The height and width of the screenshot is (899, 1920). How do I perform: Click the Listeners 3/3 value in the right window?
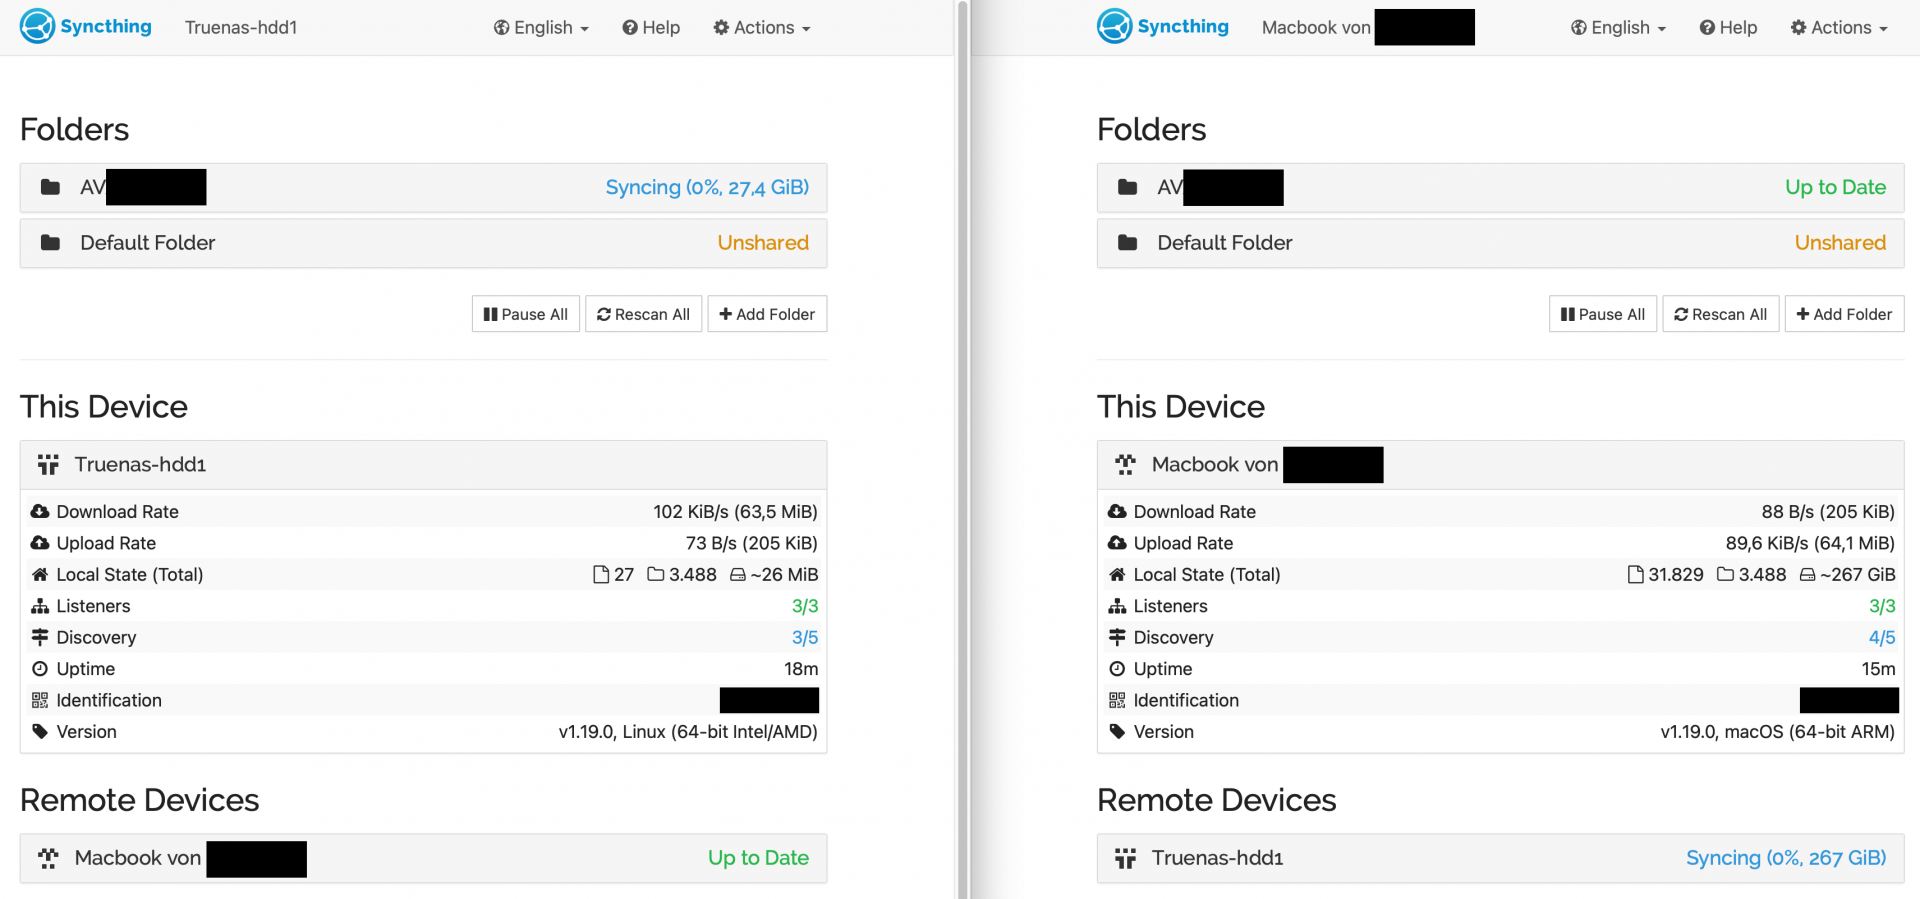1882,606
